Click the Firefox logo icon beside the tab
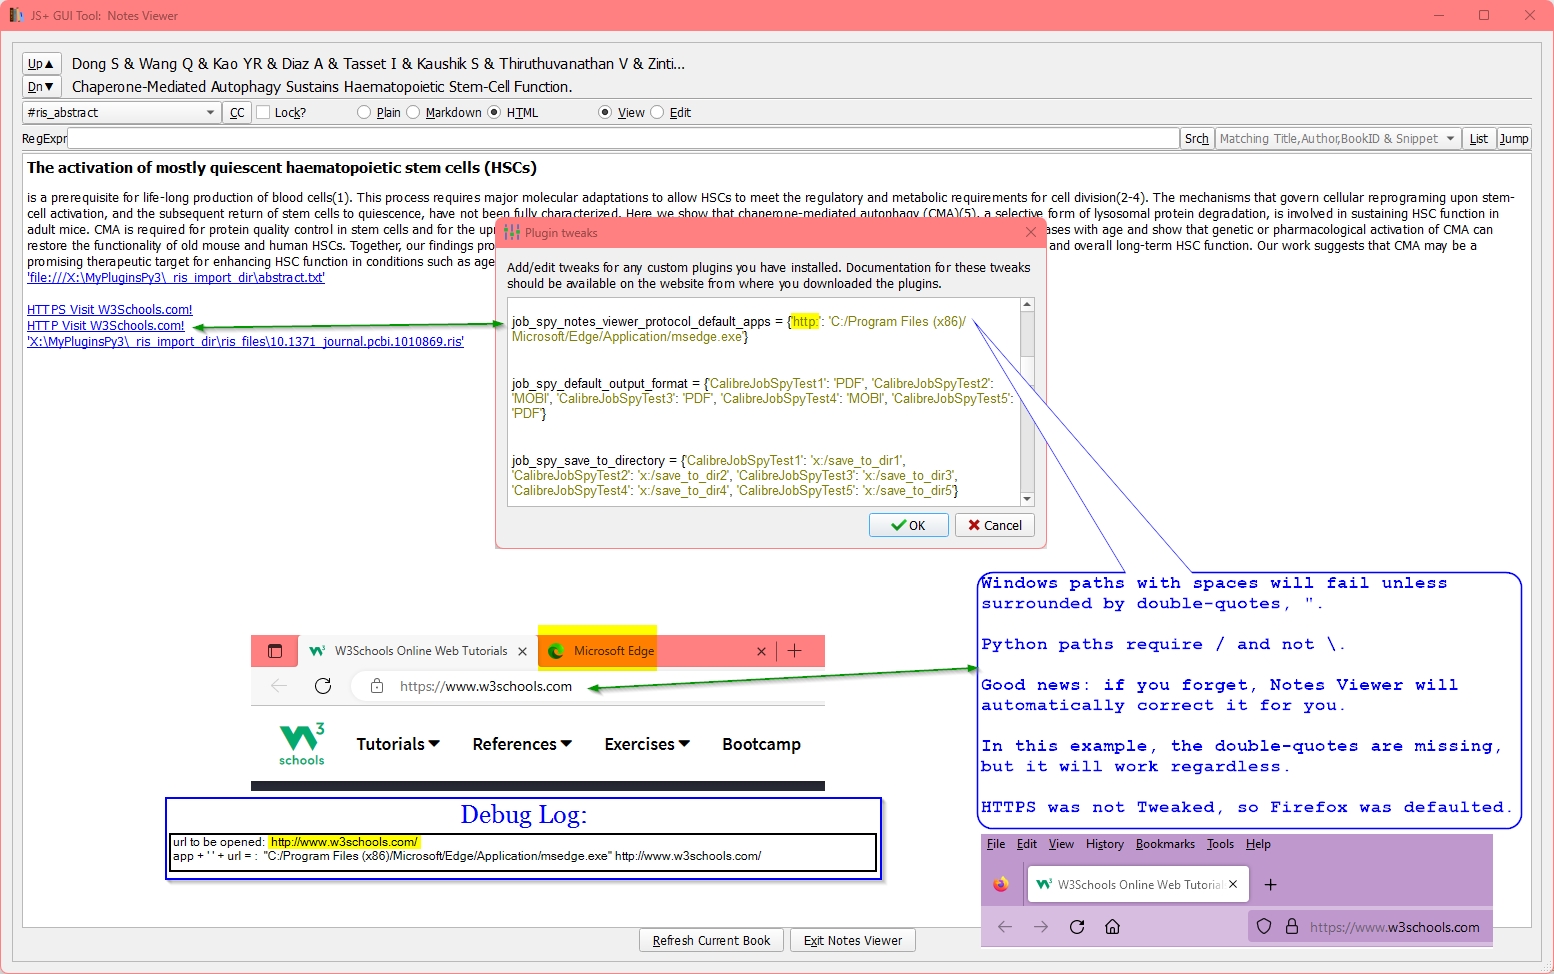Viewport: 1554px width, 974px height. pos(1001,884)
